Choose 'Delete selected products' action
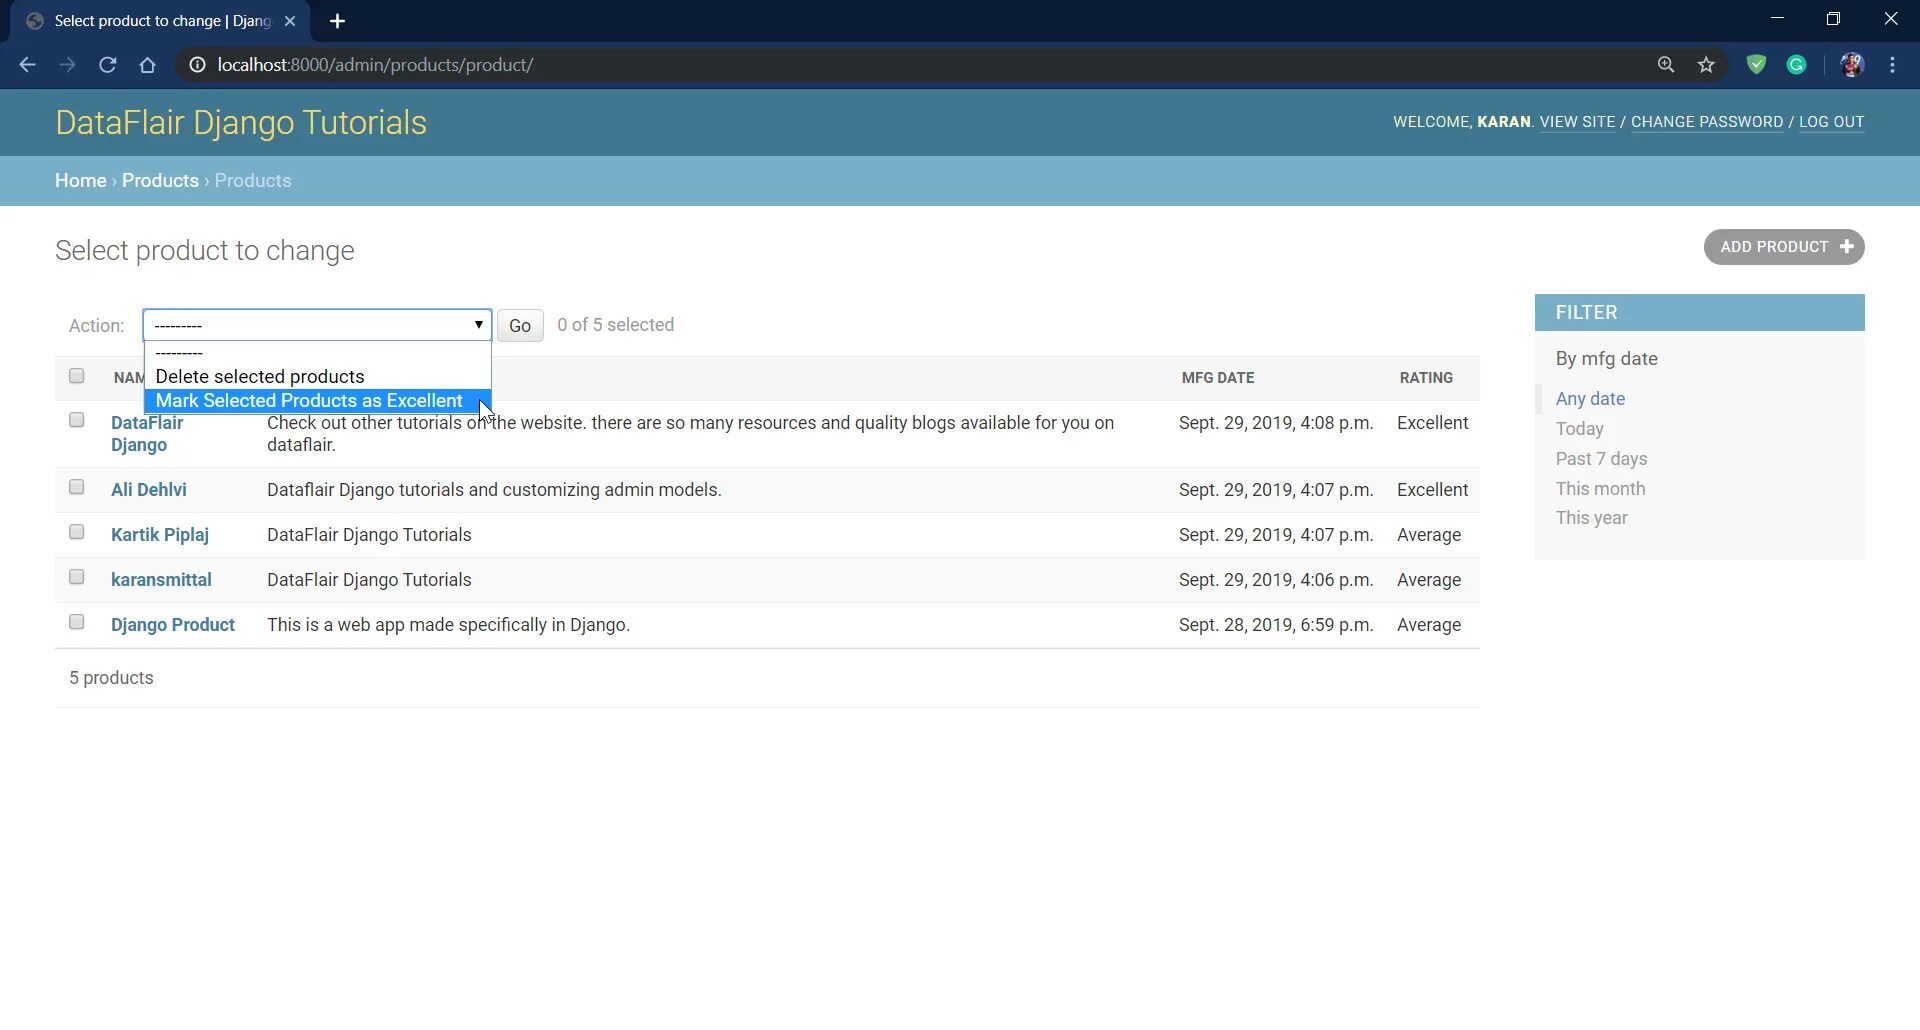 click(318, 377)
